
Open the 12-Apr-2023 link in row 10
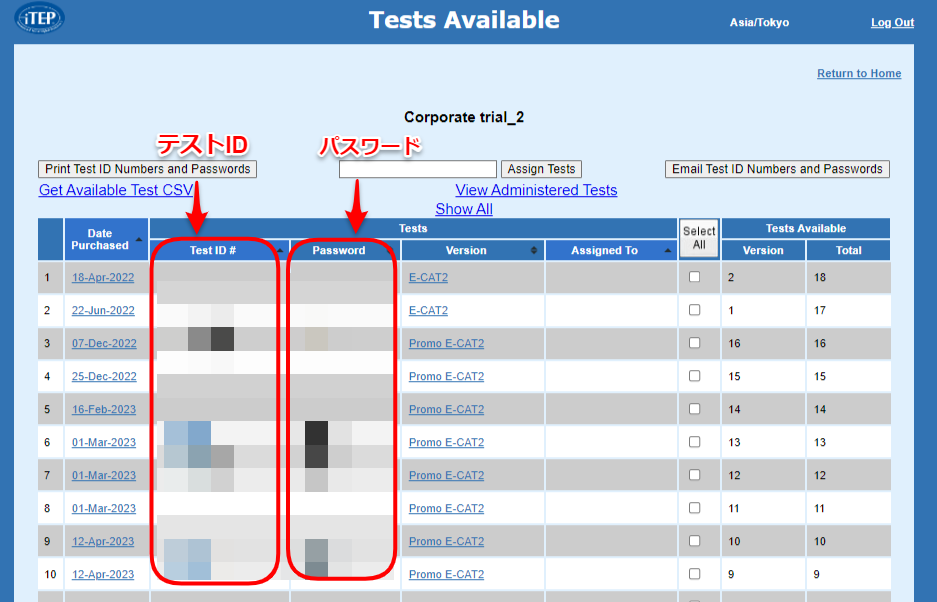103,575
